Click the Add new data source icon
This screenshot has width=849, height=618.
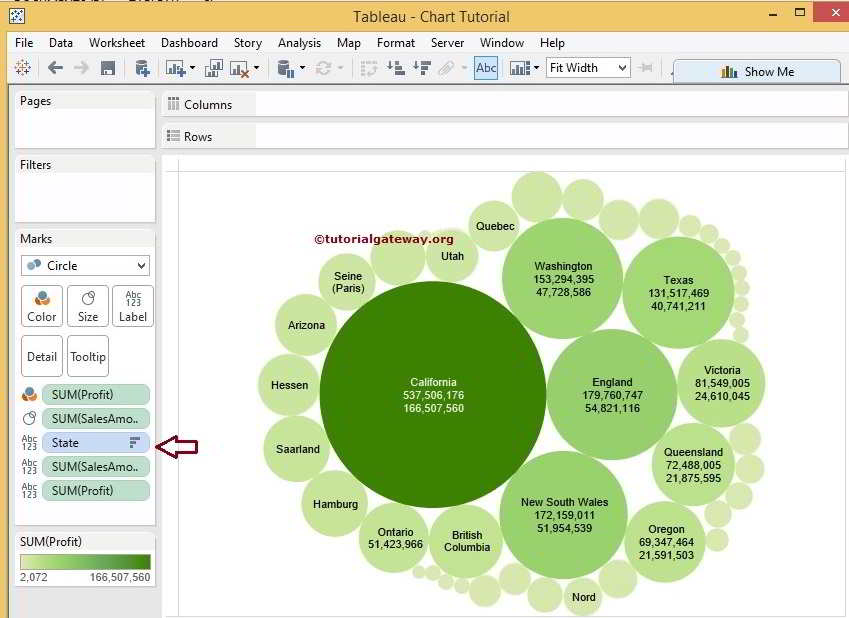coord(142,68)
